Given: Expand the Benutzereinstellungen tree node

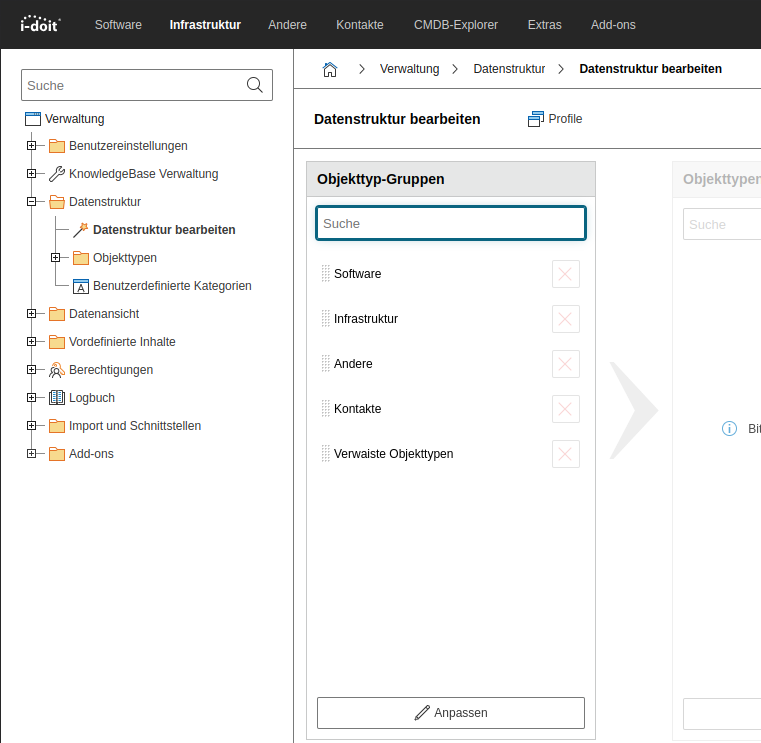Looking at the screenshot, I should coord(31,146).
